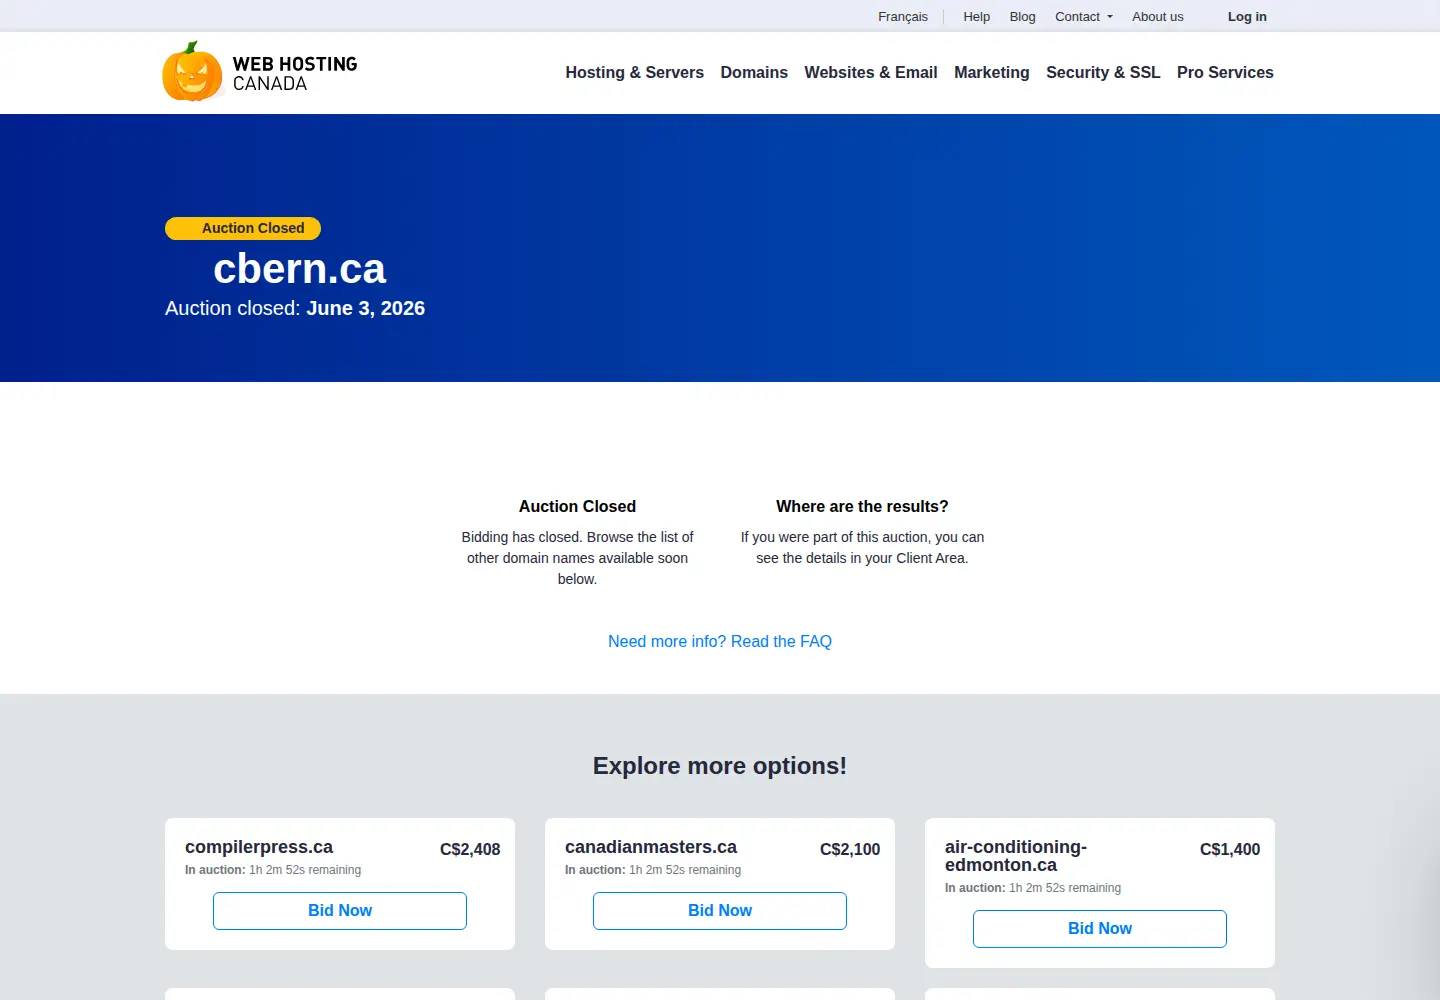The image size is (1440, 1000).
Task: Open Hosting & Servers menu
Action: point(635,72)
